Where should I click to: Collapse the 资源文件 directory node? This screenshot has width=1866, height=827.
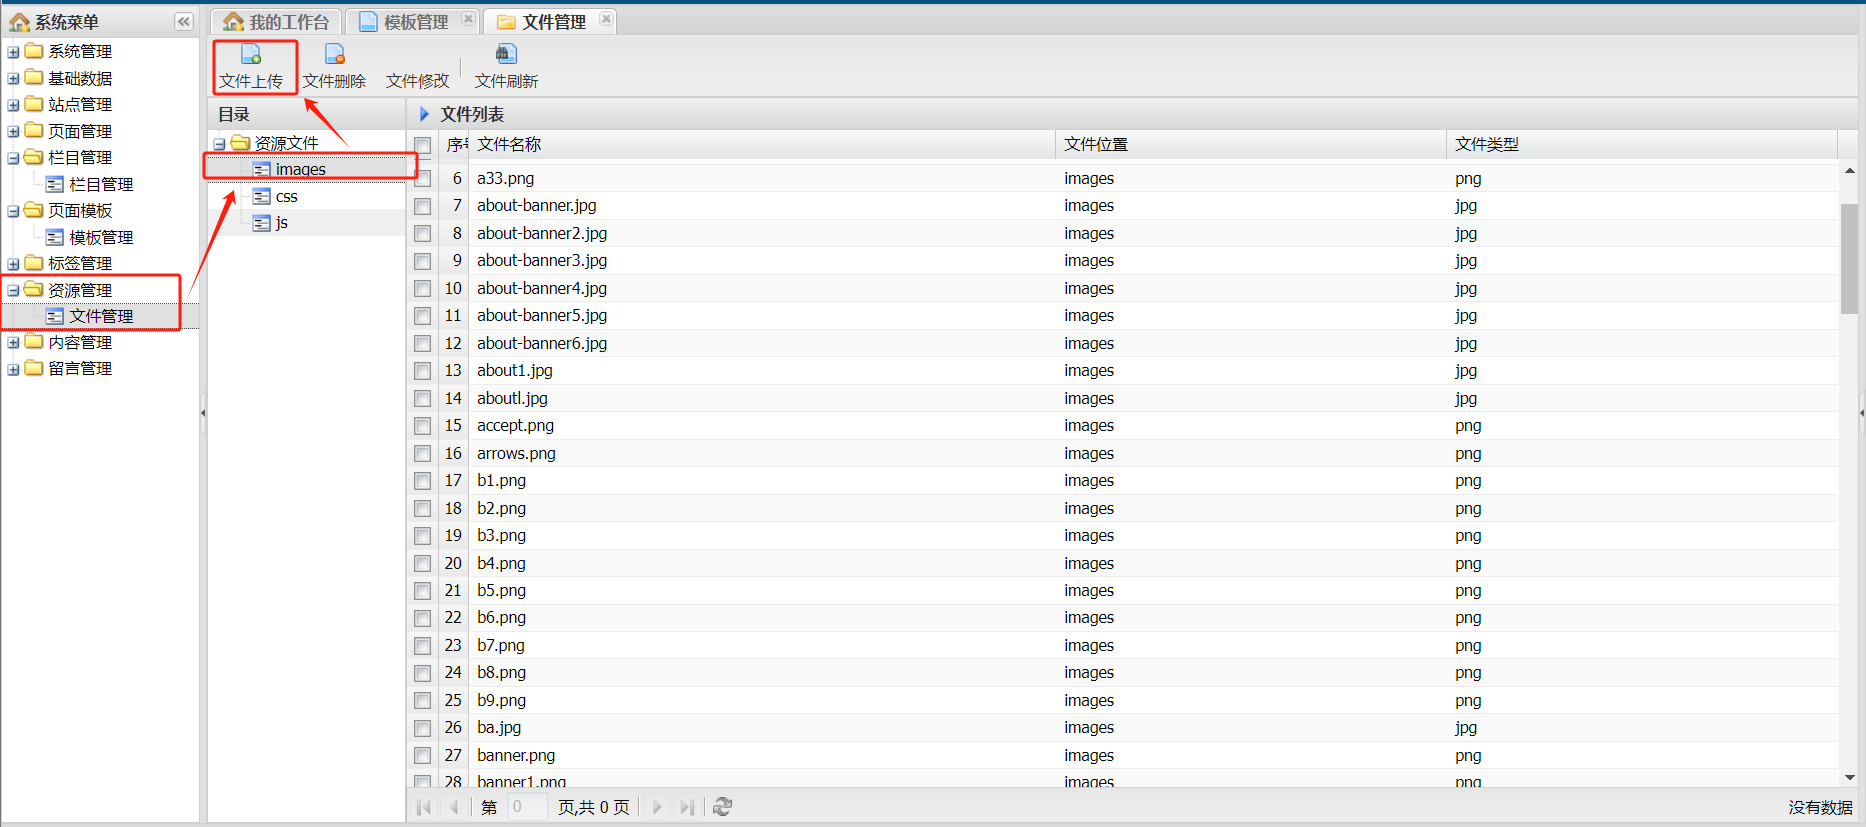(x=219, y=144)
